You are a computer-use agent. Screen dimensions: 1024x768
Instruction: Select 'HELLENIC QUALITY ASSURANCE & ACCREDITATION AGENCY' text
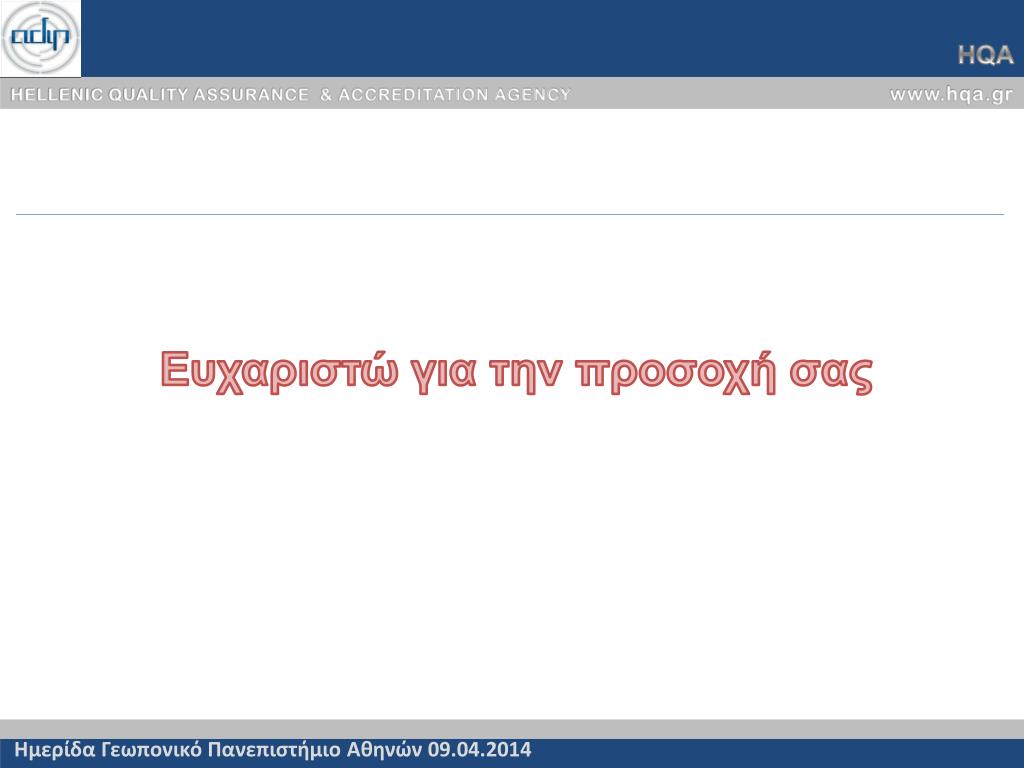coord(291,95)
